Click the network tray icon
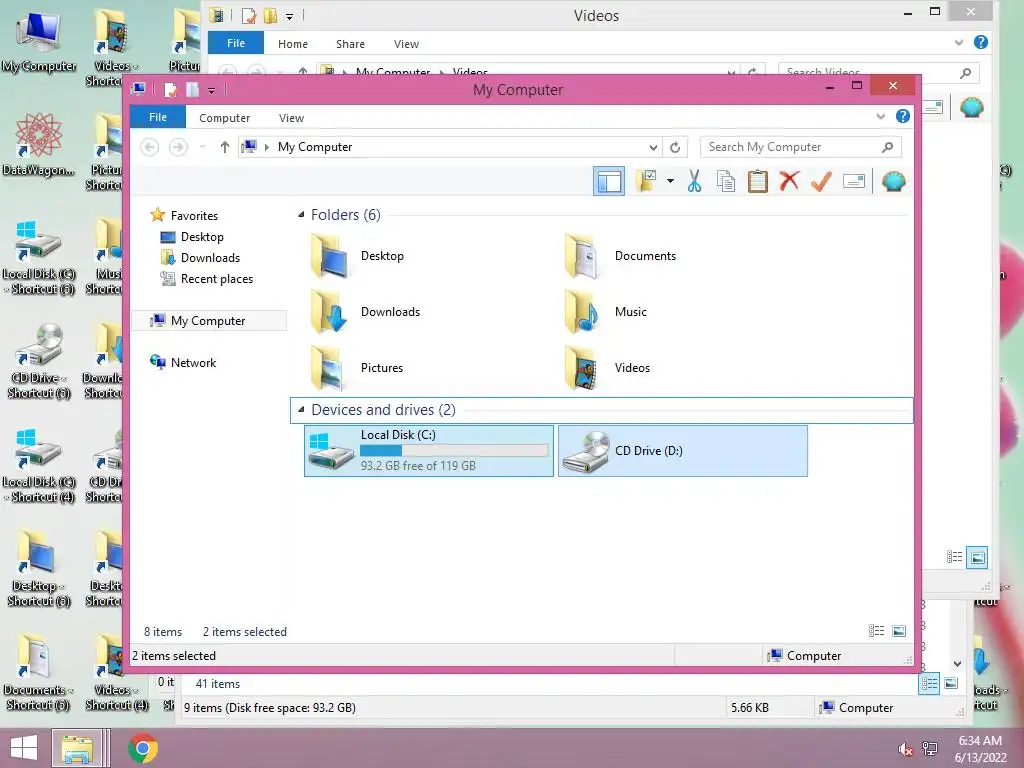This screenshot has width=1024, height=768. [x=930, y=749]
